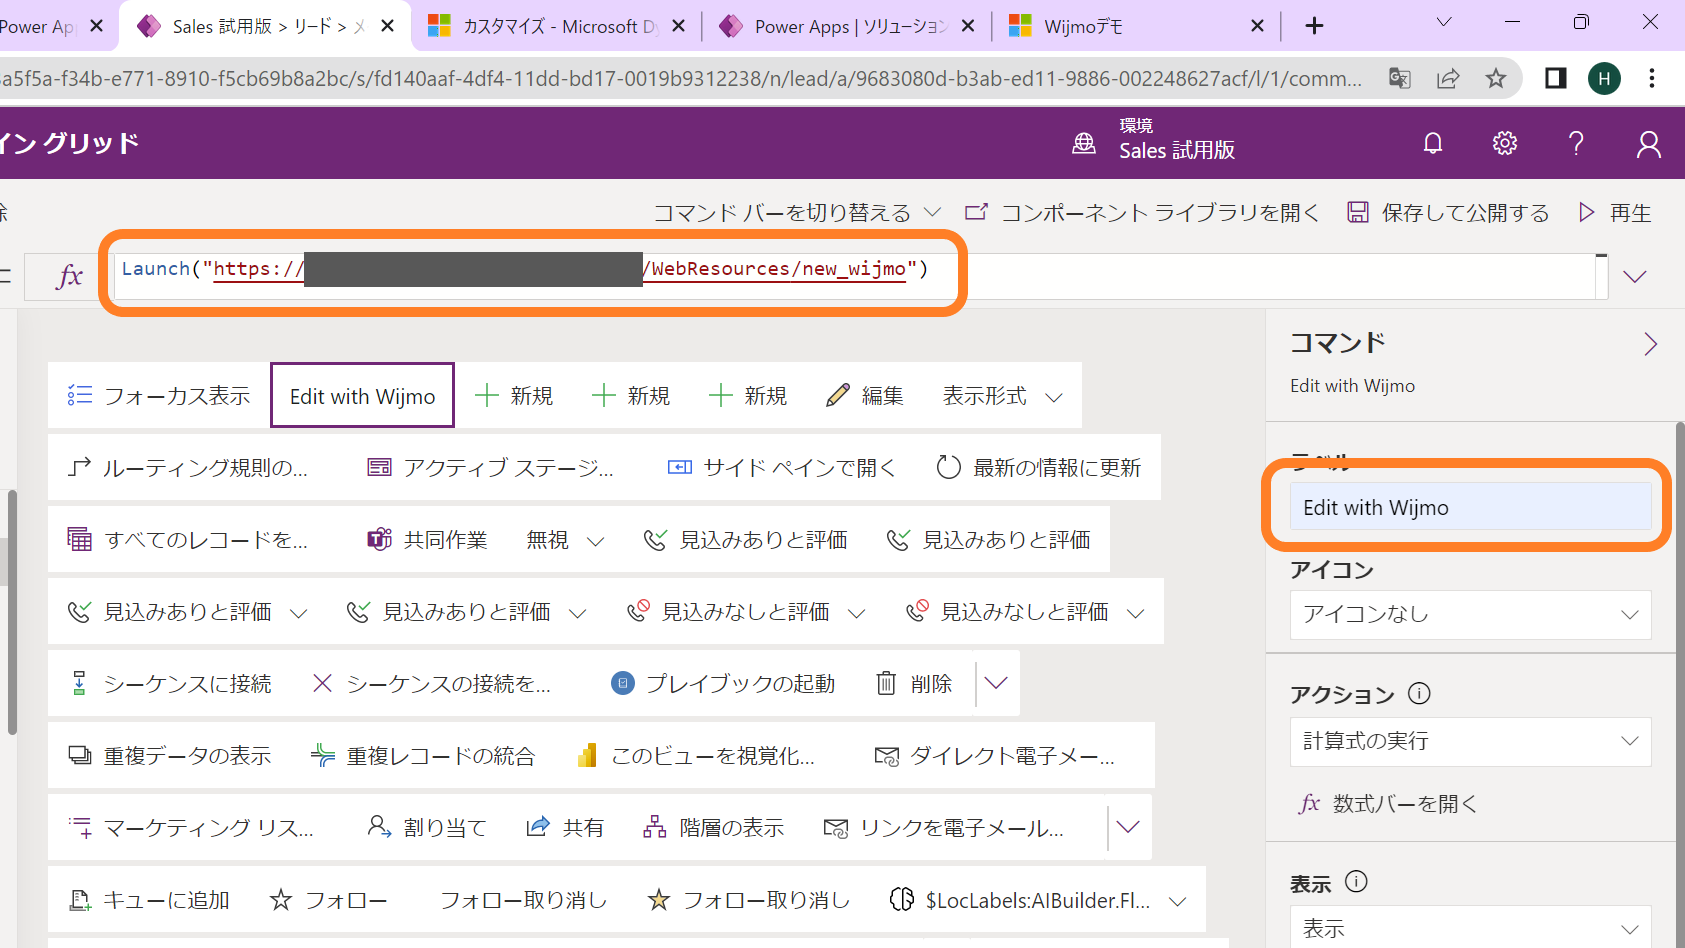Select the アクティブ ステージ... command

(490, 468)
